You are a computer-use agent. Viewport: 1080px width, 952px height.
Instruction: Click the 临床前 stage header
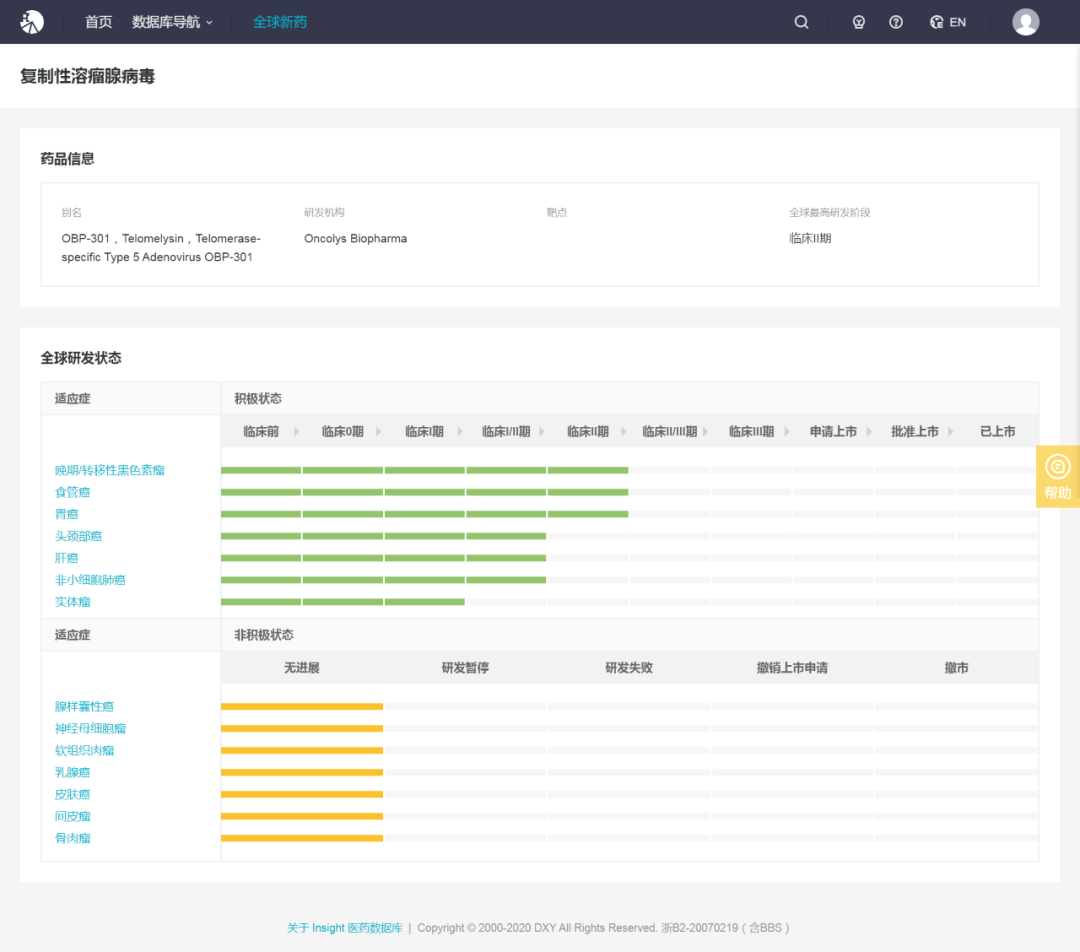[261, 432]
